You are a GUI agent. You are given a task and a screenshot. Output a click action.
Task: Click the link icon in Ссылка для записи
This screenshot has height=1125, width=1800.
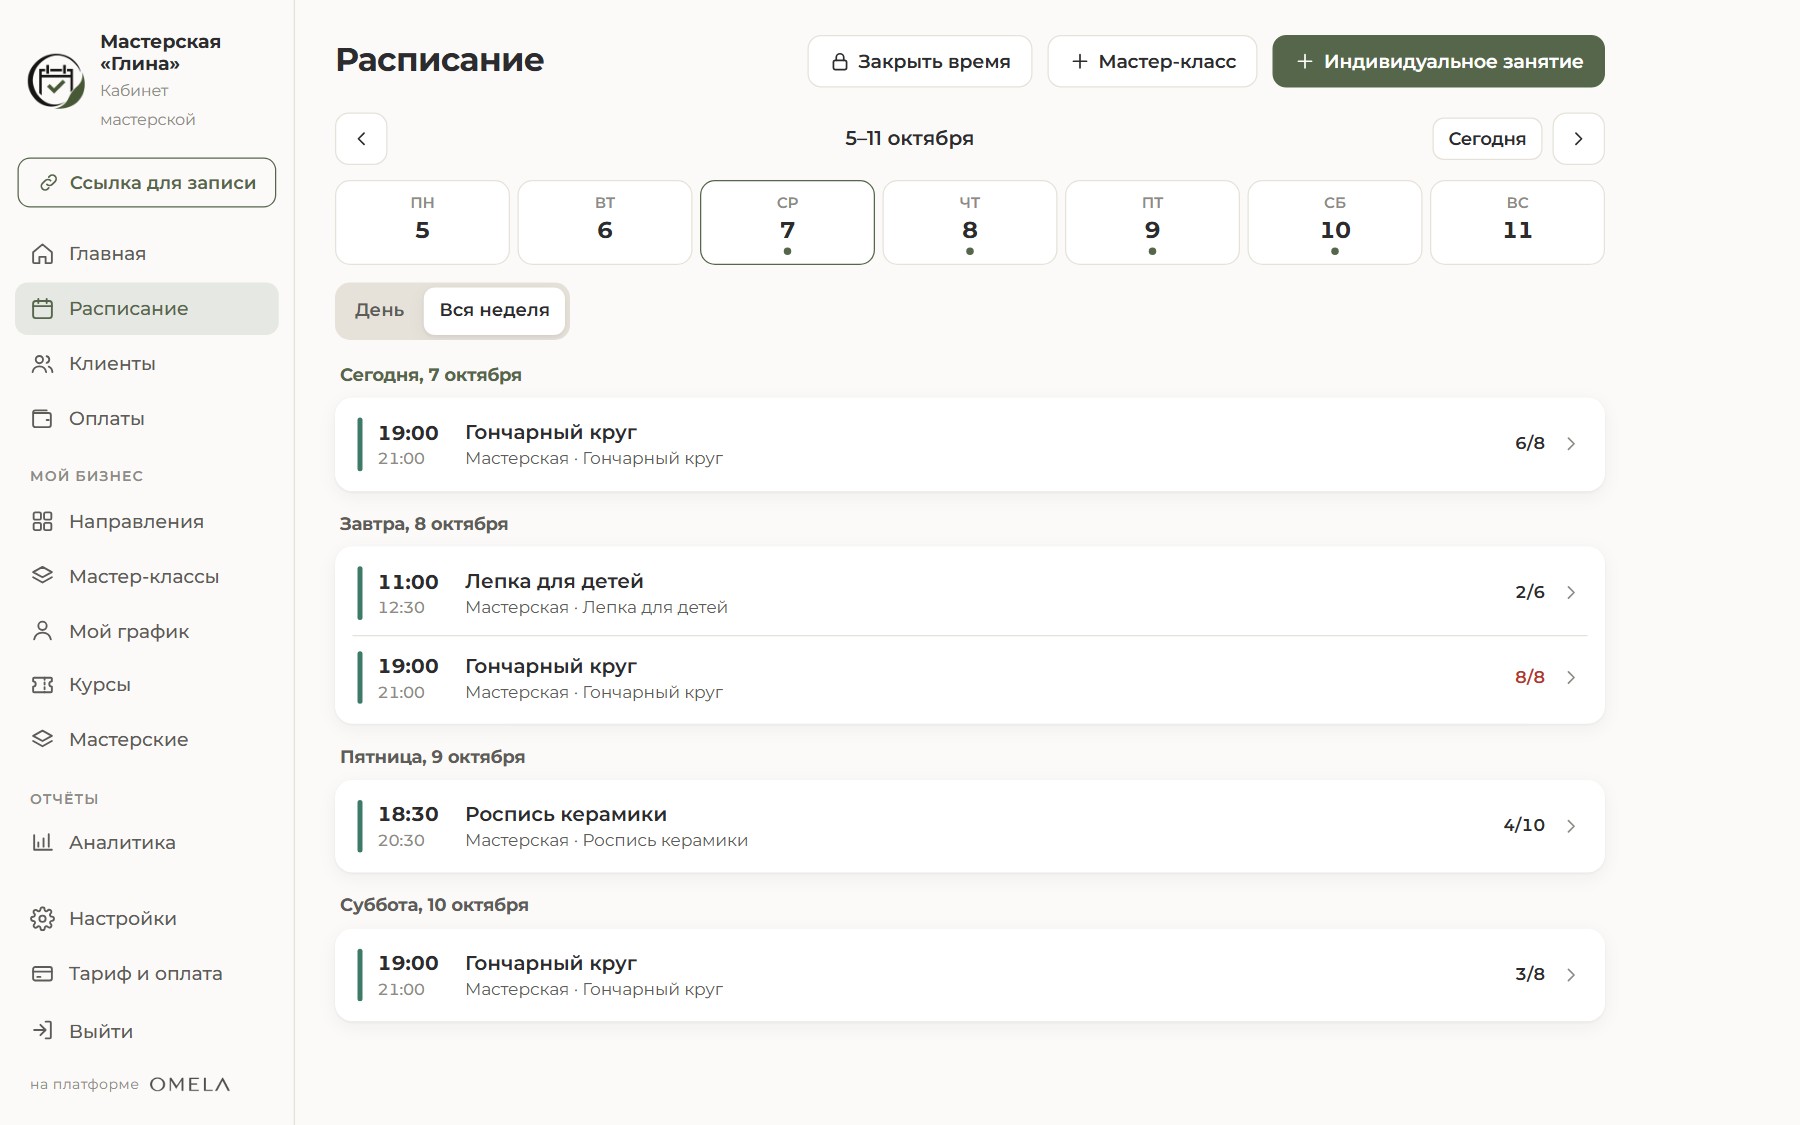pos(48,183)
